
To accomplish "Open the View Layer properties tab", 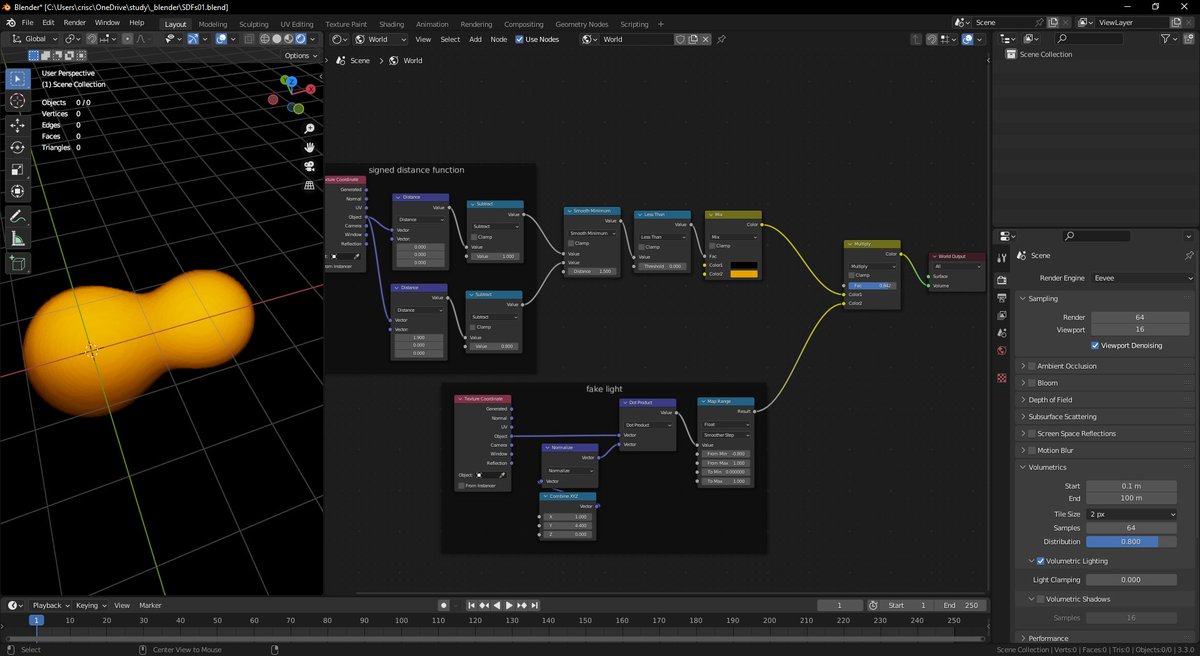I will tap(1002, 316).
